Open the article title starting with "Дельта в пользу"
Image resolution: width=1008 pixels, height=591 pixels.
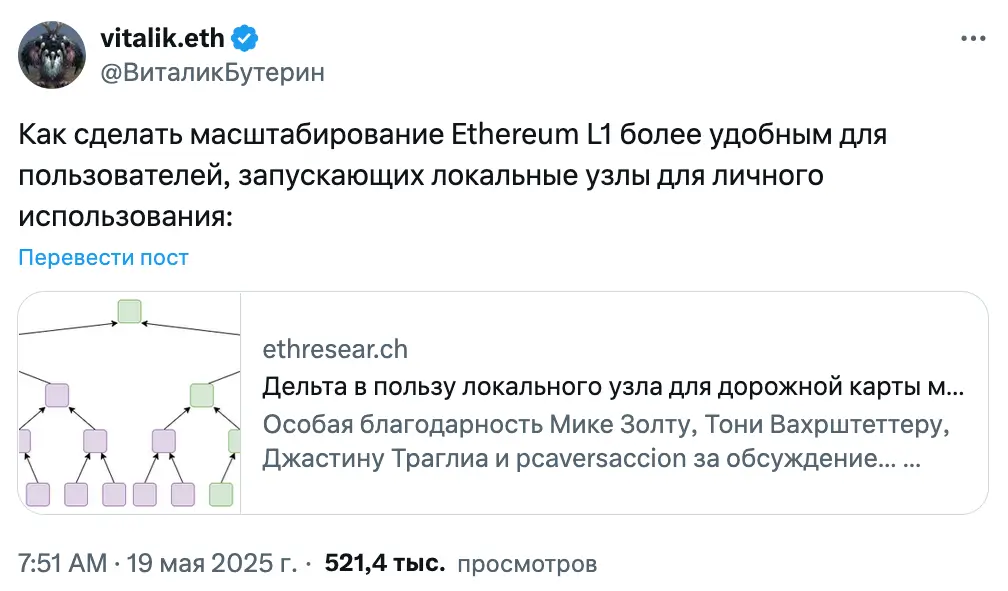click(612, 386)
